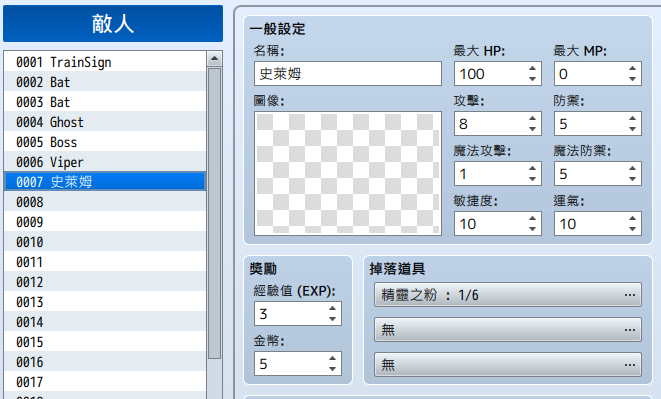The width and height of the screenshot is (661, 399).
Task: Increase 防禦 value with up arrow
Action: (632, 118)
